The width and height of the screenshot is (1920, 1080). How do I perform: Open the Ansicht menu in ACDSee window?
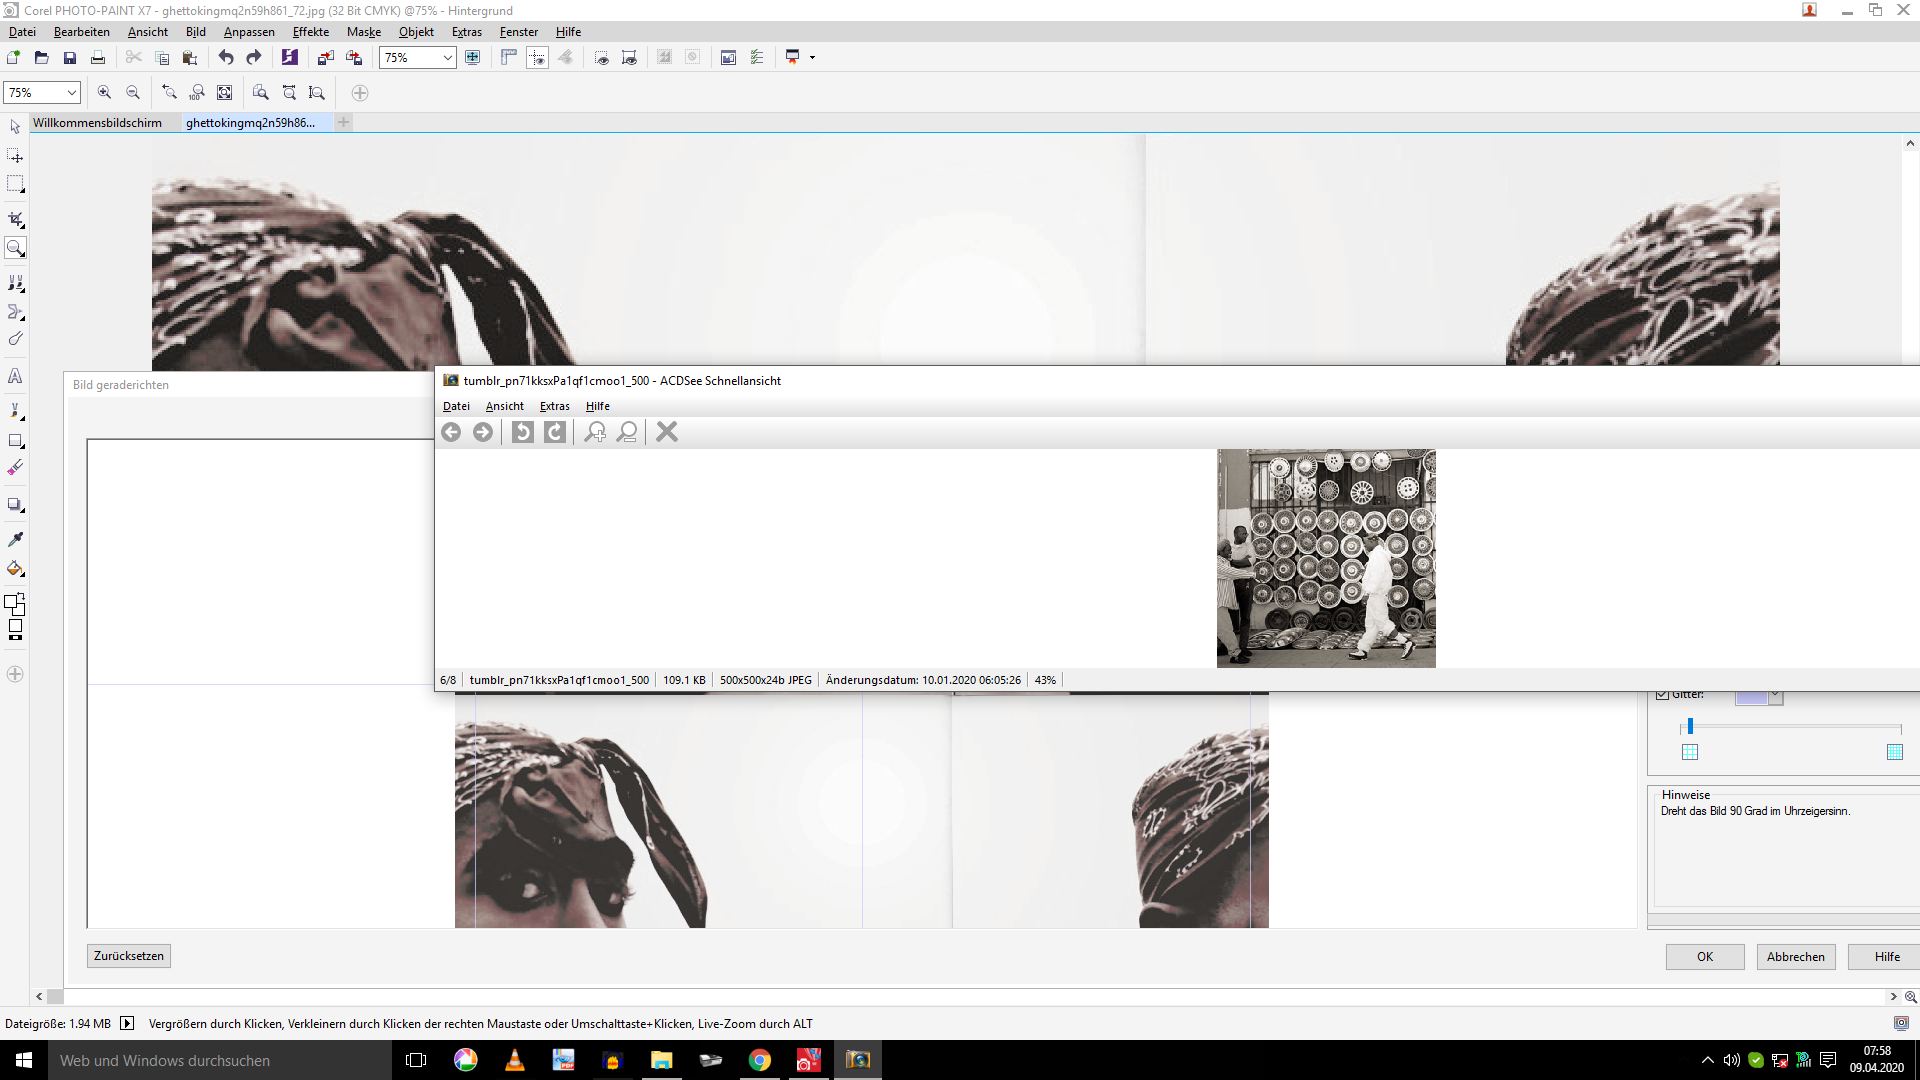(504, 406)
